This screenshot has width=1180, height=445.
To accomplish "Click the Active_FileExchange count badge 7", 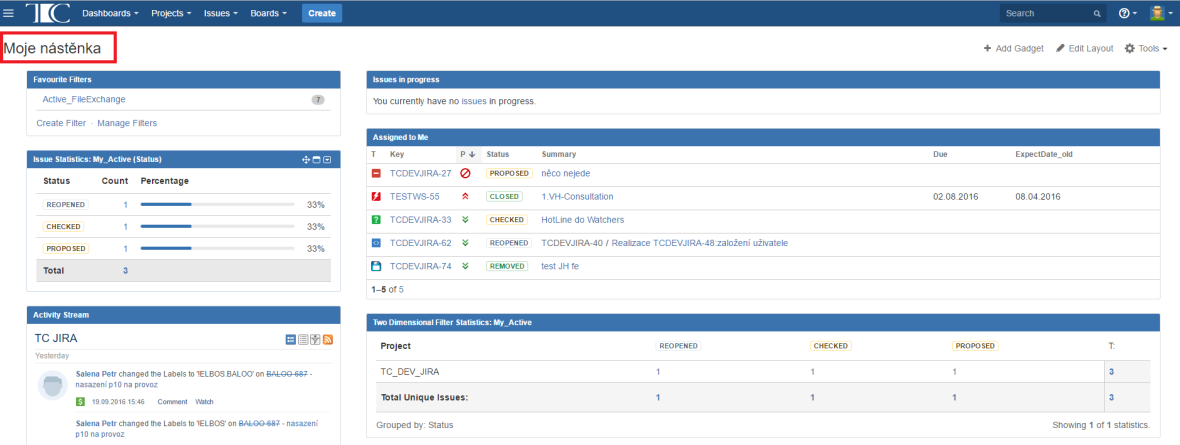I will pos(318,99).
